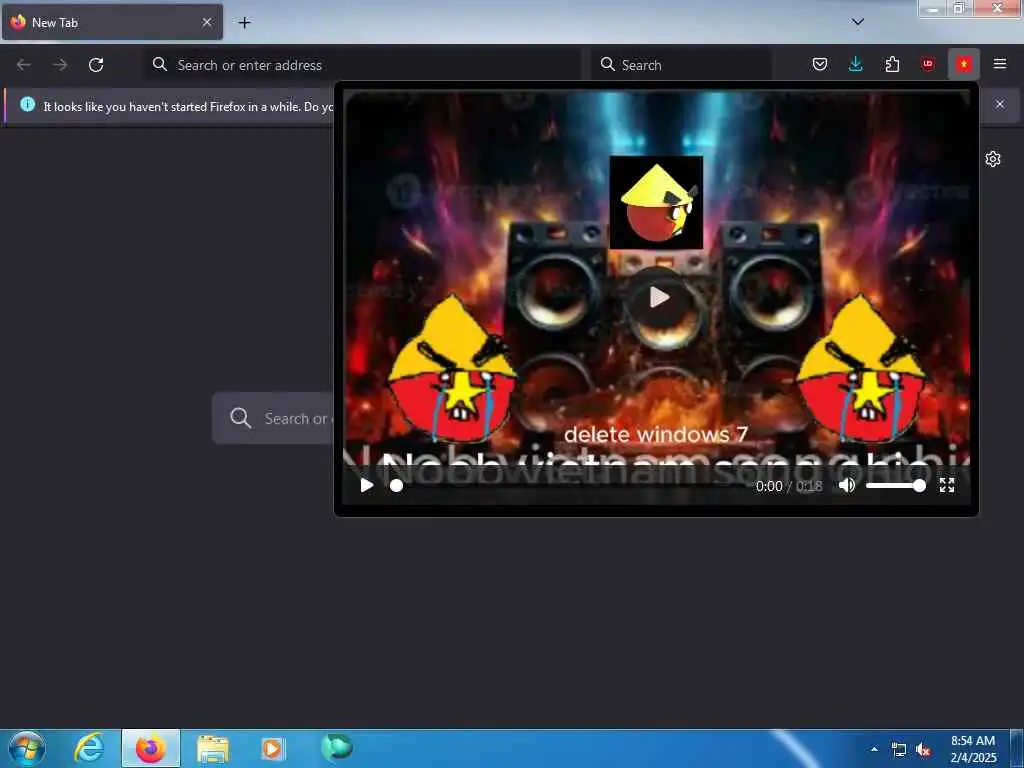Open the uBlock Origin extension icon
The width and height of the screenshot is (1024, 768).
[x=928, y=64]
